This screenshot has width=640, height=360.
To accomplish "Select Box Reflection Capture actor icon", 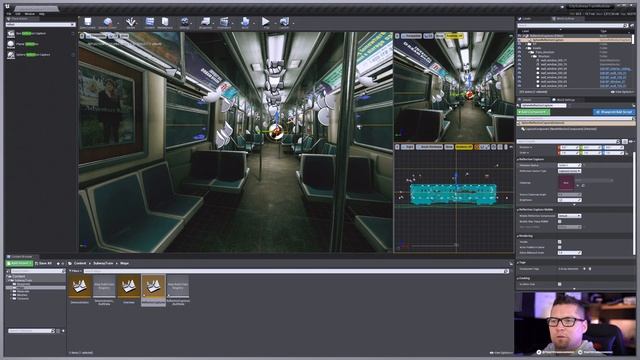I will (x=11, y=33).
